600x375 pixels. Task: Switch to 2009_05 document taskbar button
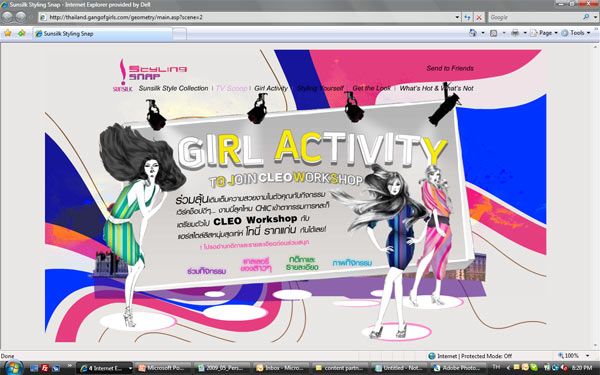[x=222, y=368]
